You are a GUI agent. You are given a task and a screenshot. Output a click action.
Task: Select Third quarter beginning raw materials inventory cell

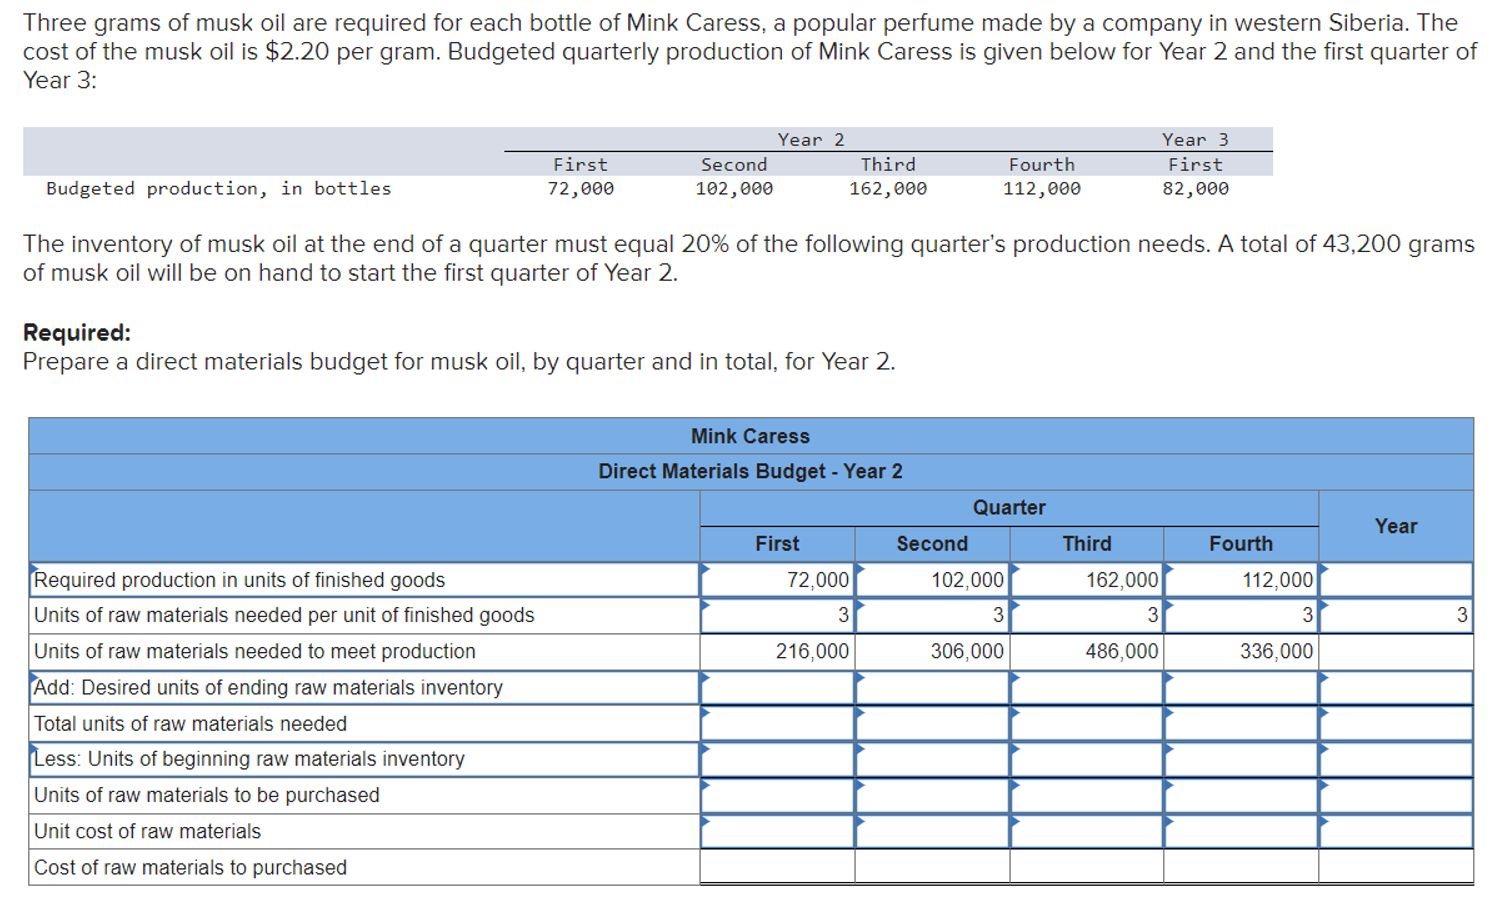click(1087, 760)
